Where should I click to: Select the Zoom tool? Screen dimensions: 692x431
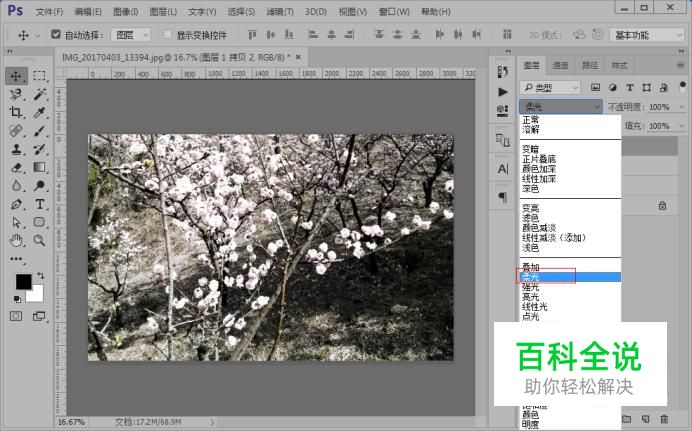pyautogui.click(x=39, y=240)
